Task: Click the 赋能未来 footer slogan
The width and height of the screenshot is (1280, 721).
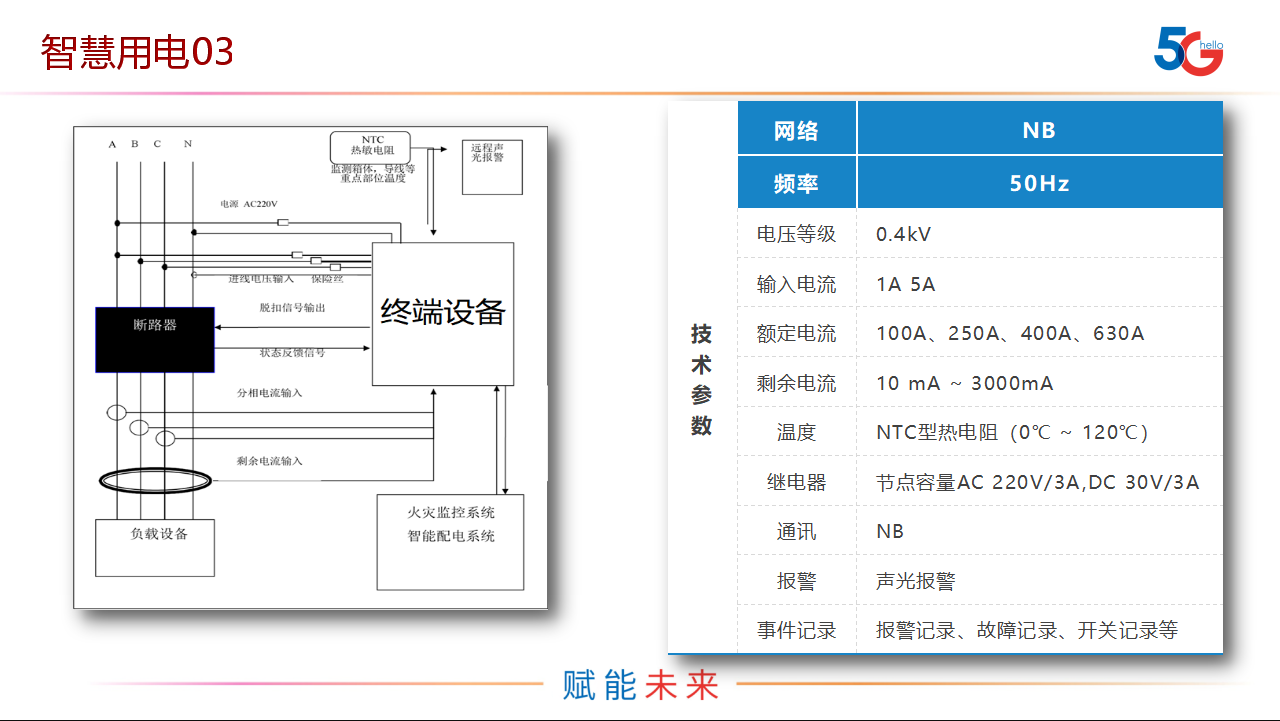Action: 640,685
